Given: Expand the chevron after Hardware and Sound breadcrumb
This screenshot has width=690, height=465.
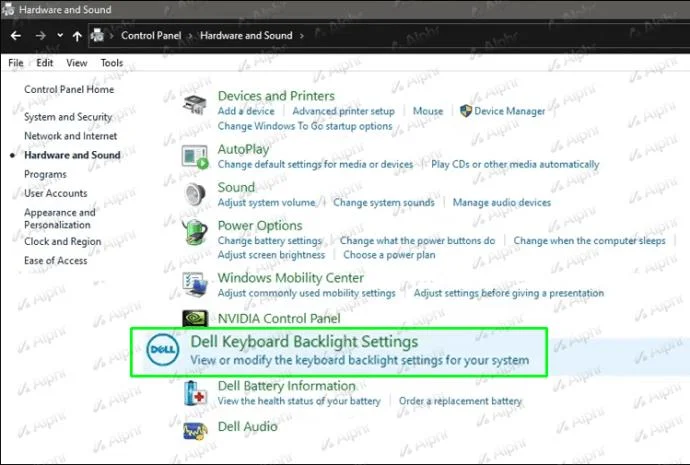Looking at the screenshot, I should point(301,36).
